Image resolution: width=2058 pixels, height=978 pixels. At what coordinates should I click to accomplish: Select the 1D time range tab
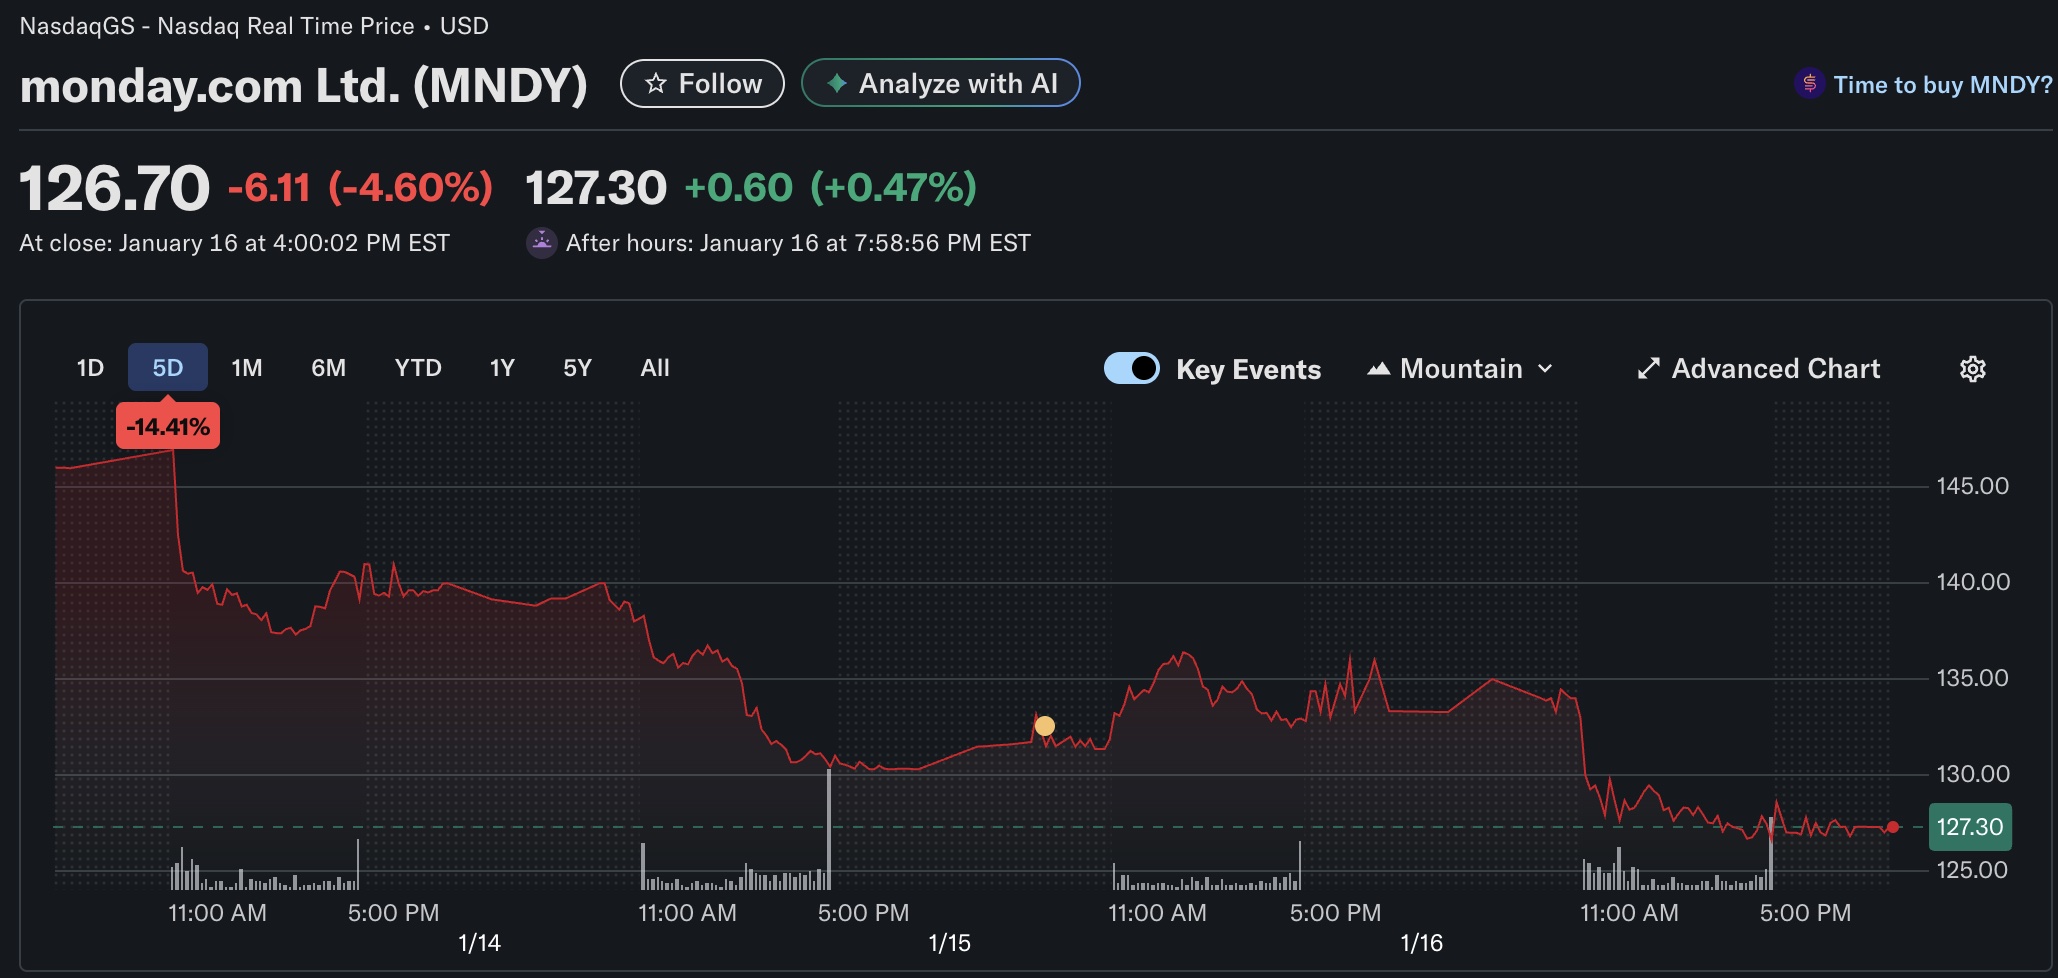[90, 368]
